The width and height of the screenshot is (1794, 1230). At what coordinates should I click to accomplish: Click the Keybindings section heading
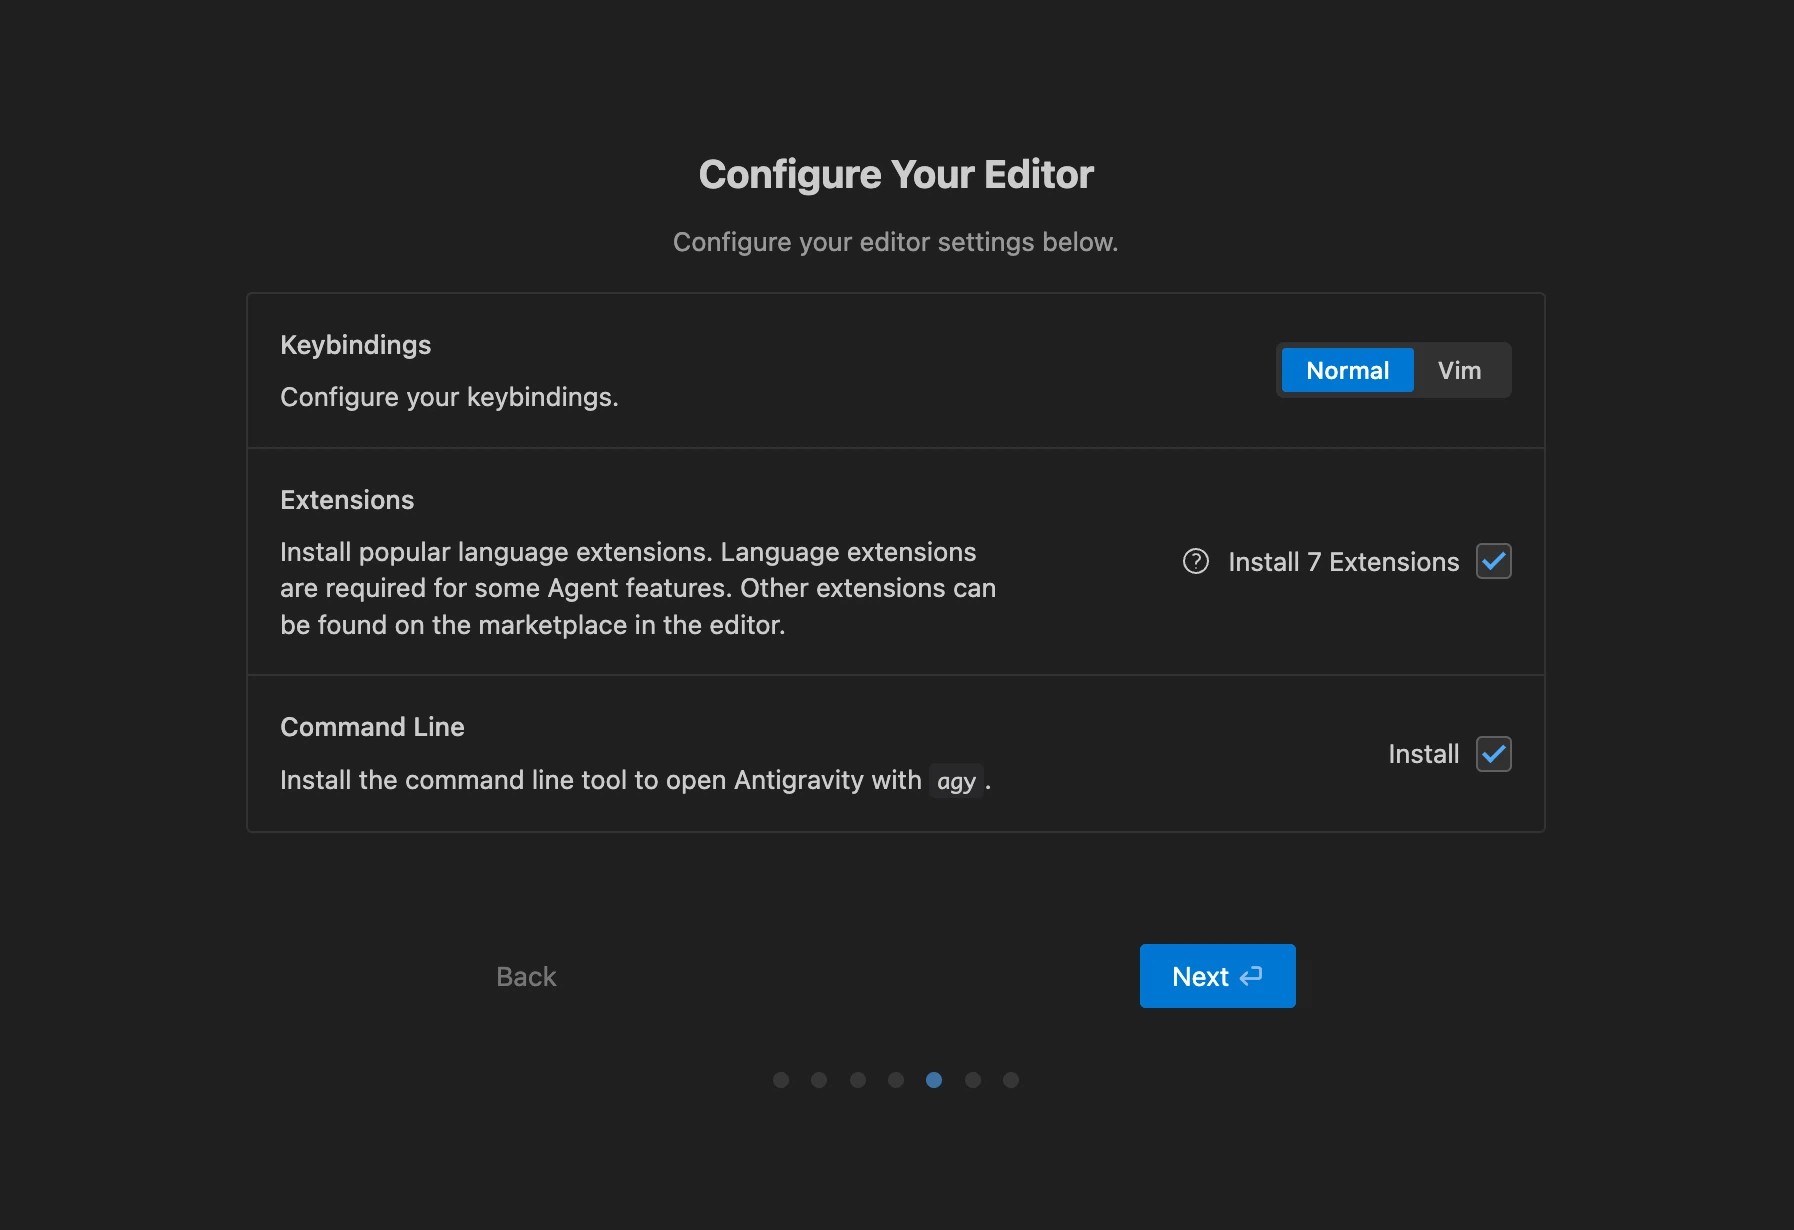[x=355, y=344]
